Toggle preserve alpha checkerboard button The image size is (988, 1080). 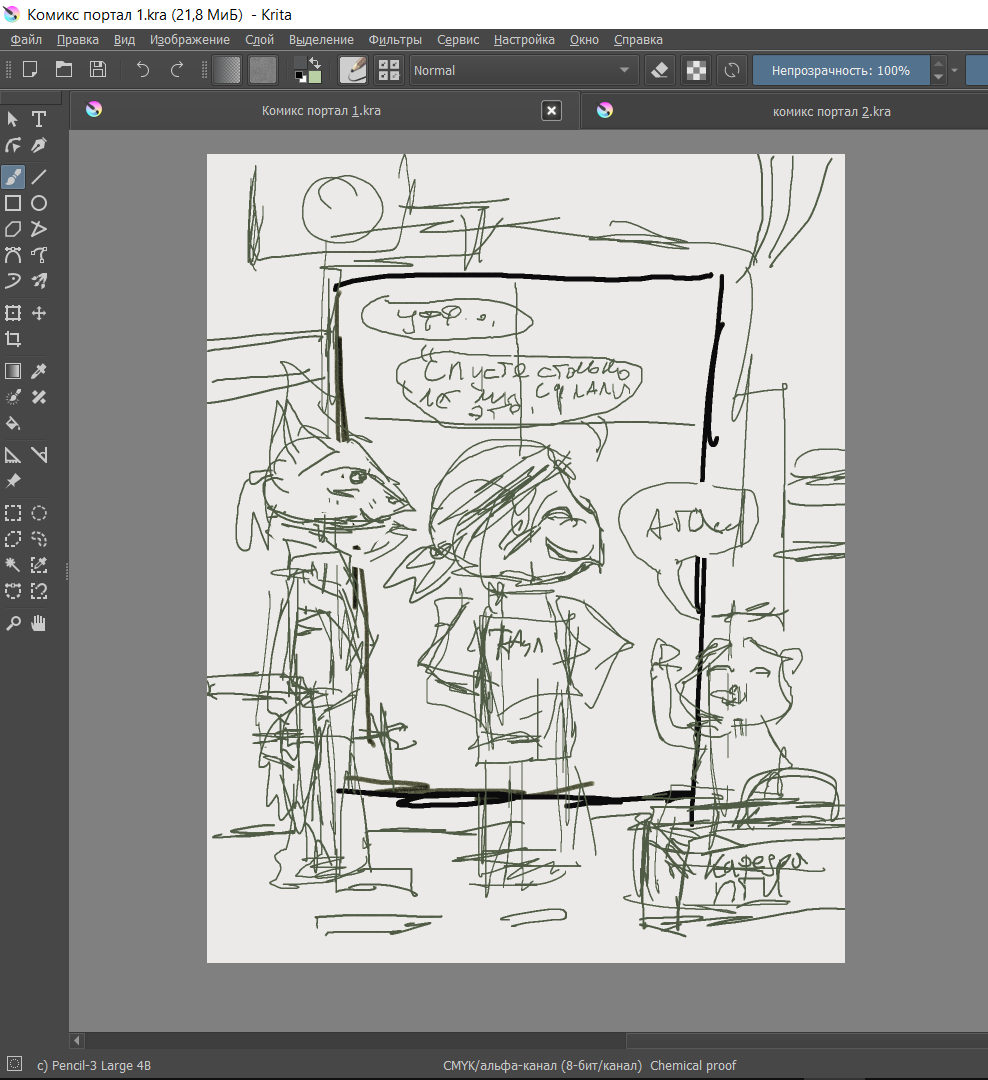[x=695, y=70]
